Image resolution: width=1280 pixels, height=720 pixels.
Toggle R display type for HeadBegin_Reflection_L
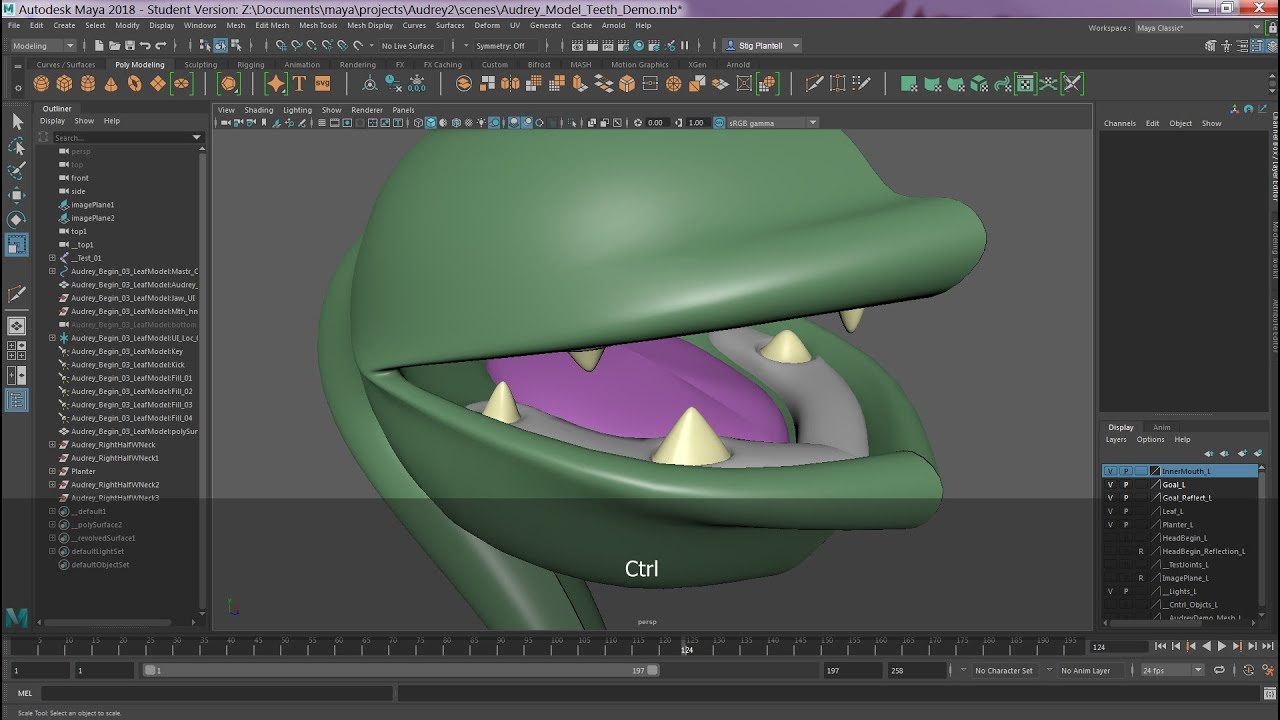1141,551
